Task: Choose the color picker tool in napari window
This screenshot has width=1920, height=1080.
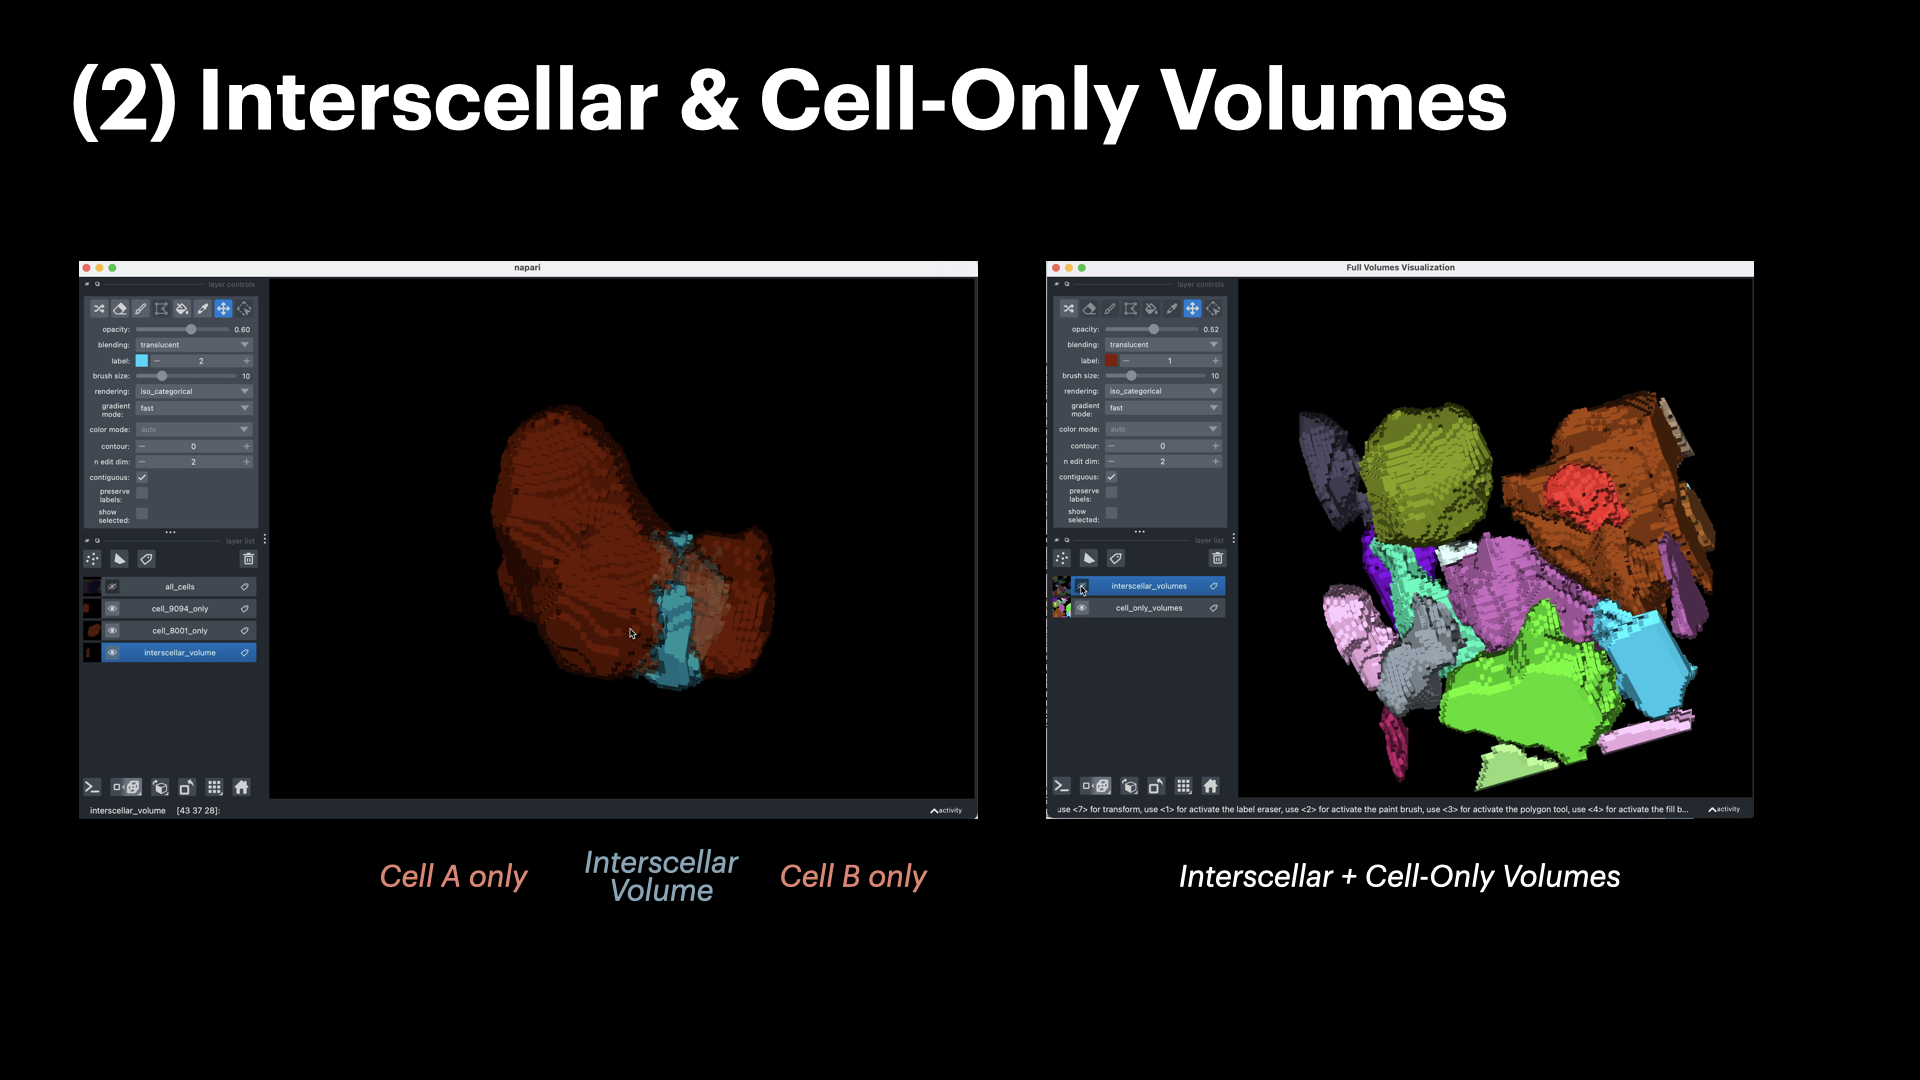Action: (203, 309)
